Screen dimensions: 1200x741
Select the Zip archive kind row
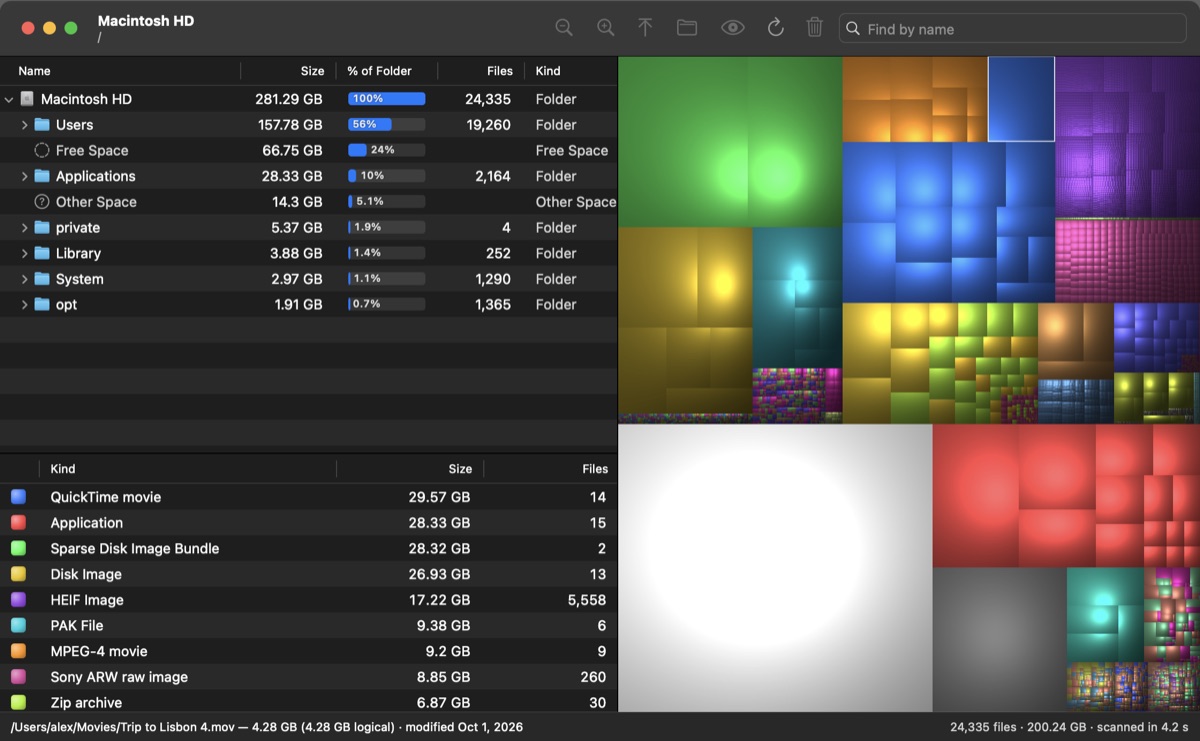point(309,703)
